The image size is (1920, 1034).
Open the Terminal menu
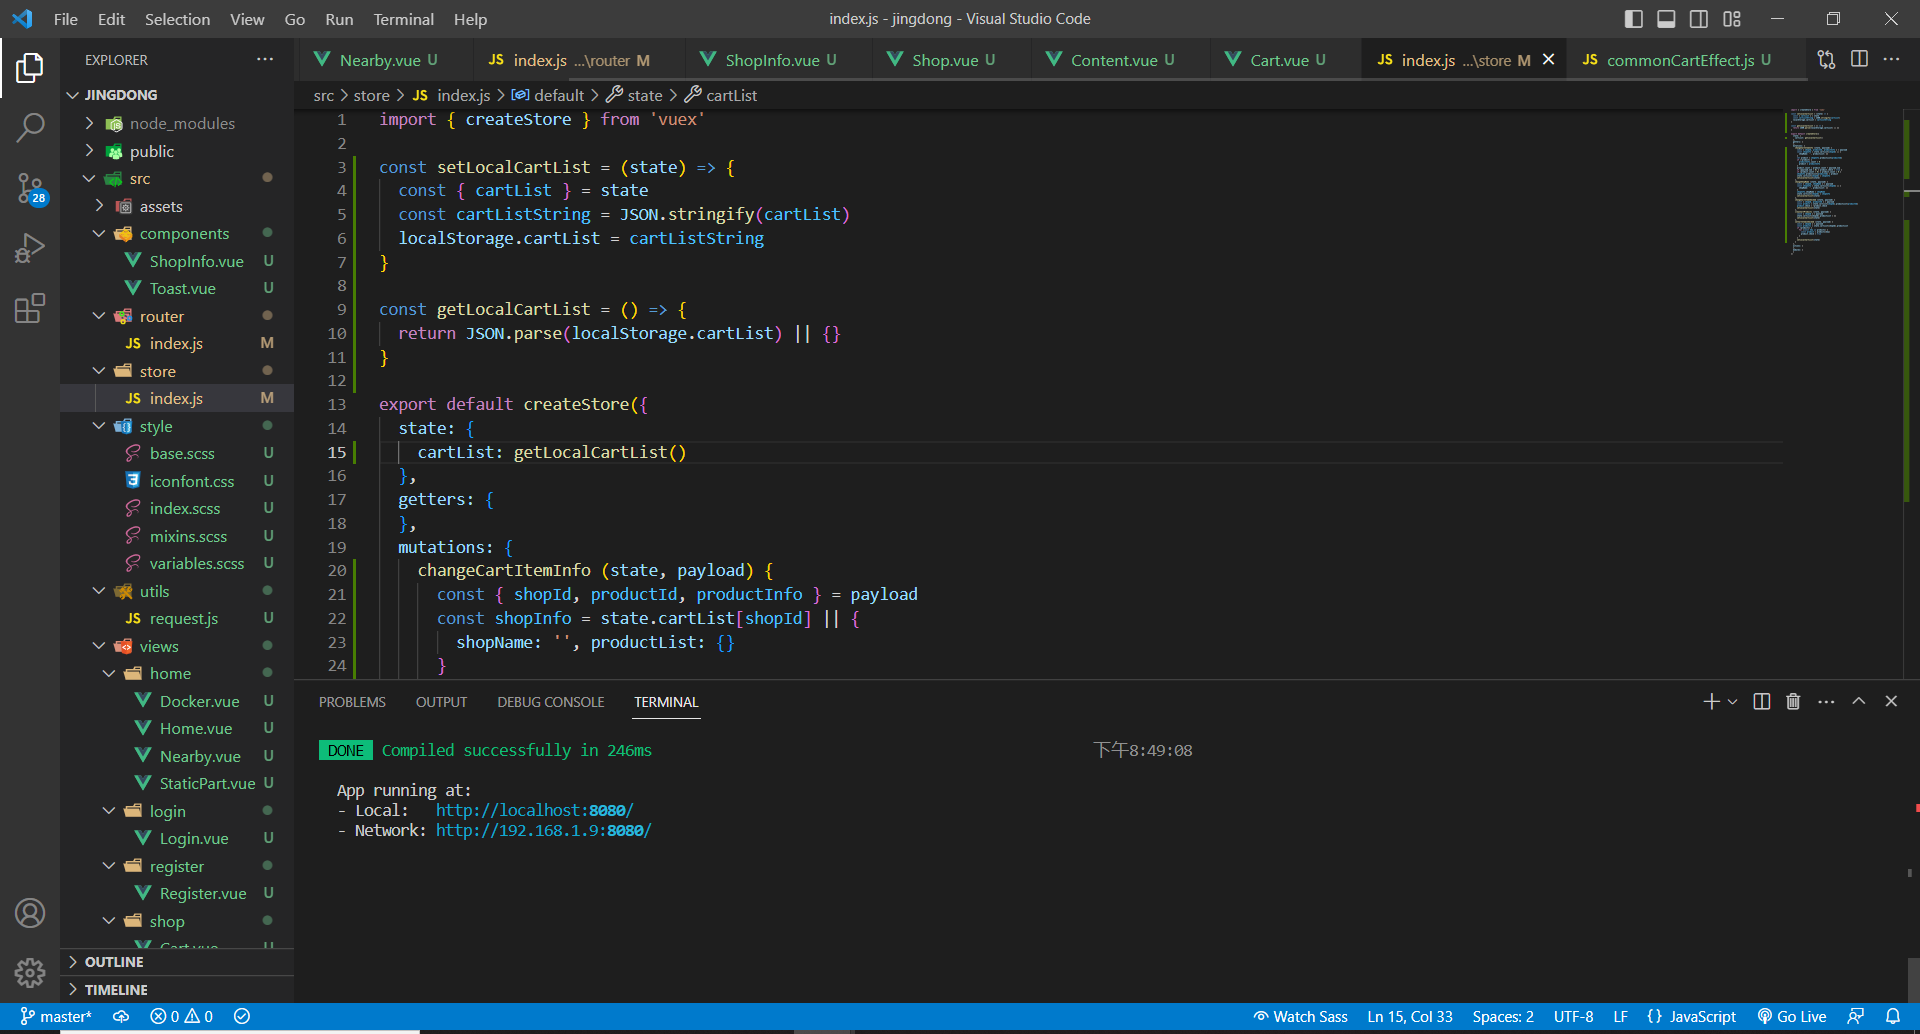(x=403, y=19)
